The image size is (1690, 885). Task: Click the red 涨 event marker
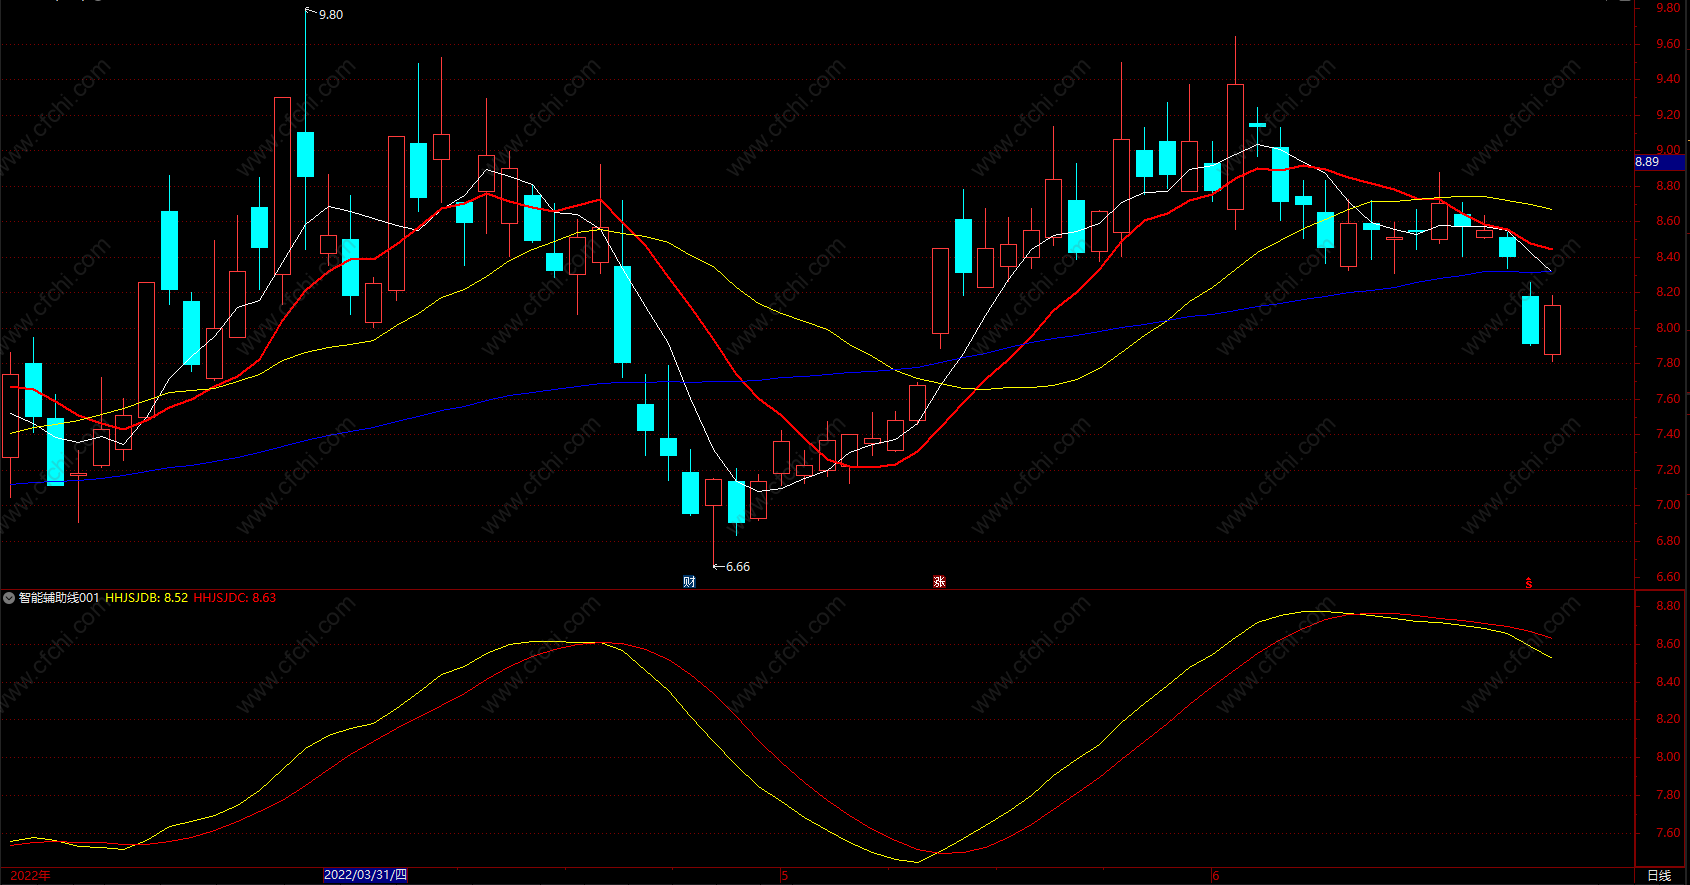[x=939, y=582]
